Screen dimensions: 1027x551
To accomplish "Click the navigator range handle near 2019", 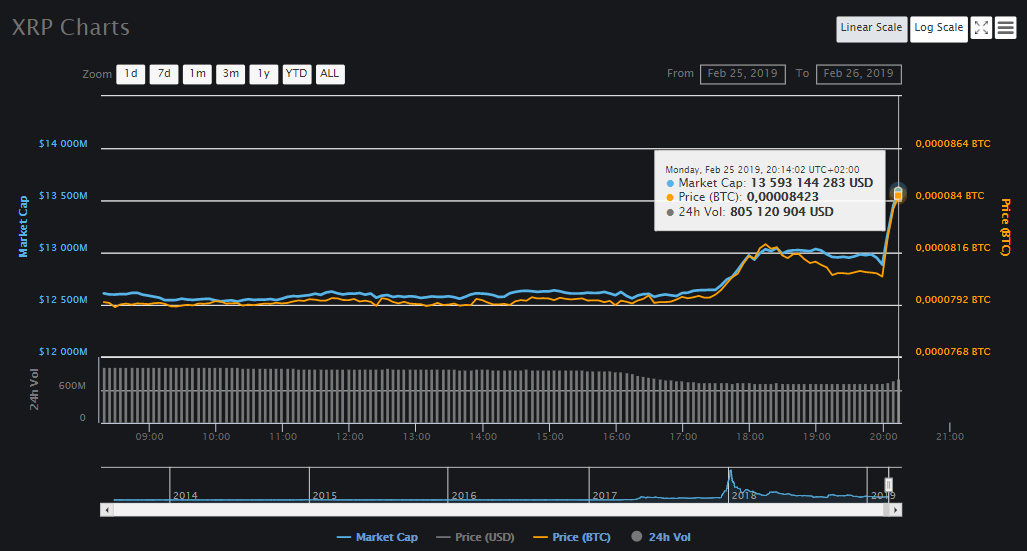I will [x=888, y=485].
